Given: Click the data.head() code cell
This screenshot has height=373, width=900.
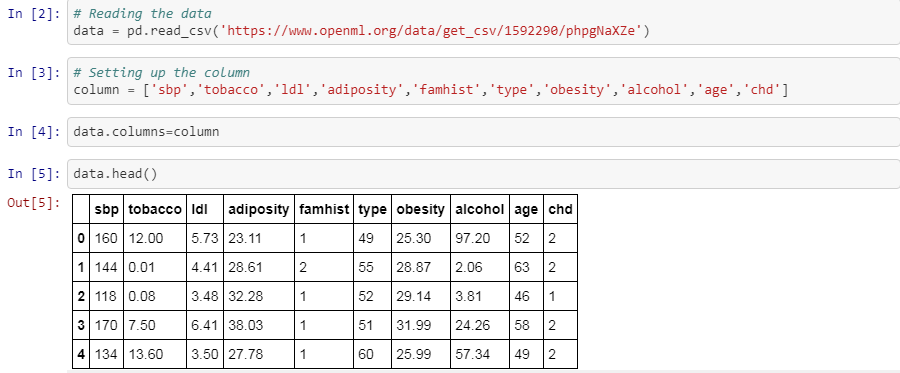Looking at the screenshot, I should 483,174.
